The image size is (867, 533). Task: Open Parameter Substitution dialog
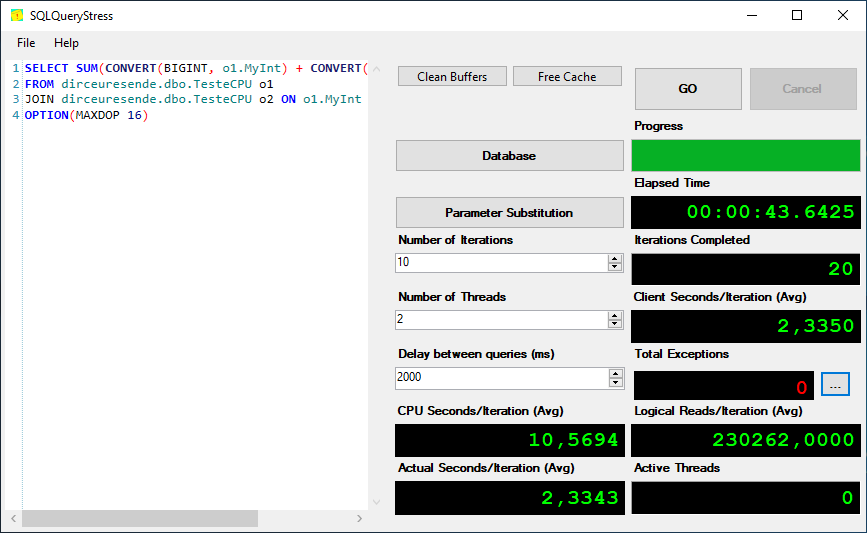pos(509,213)
